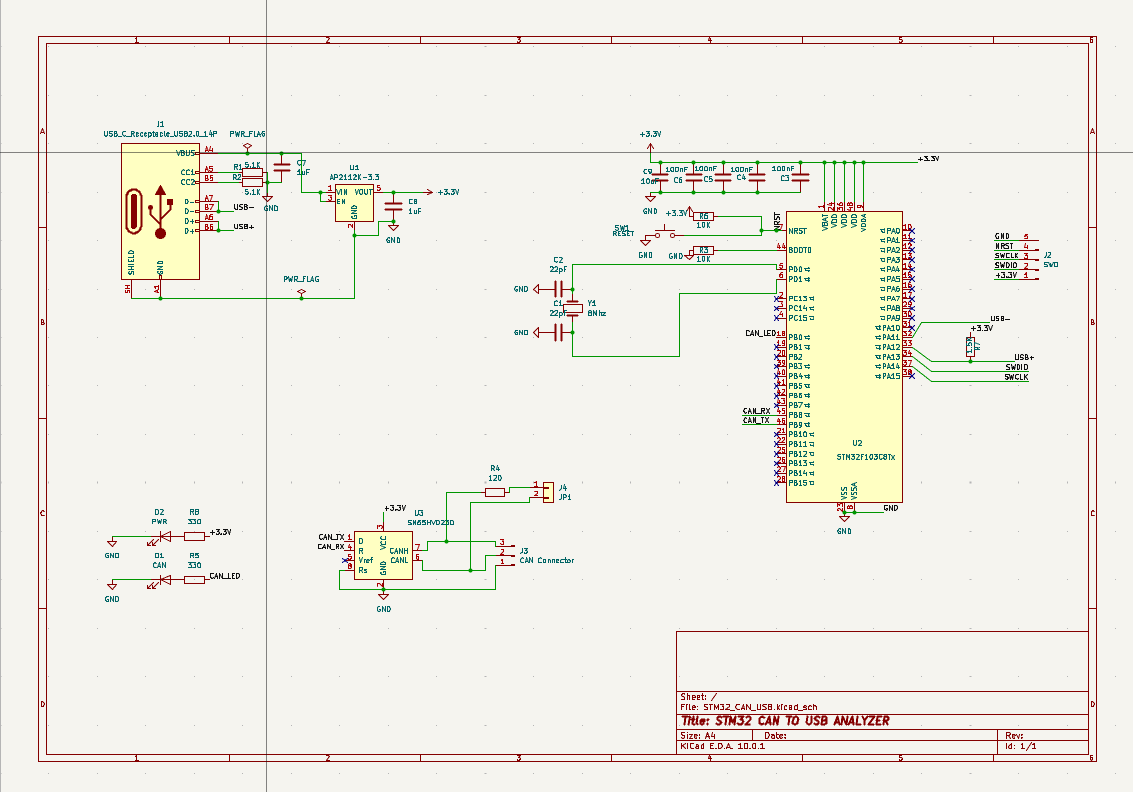Screen dimensions: 1133x792
Task: Click the CAN_TX label at U3 pin D
Action: 331,537
